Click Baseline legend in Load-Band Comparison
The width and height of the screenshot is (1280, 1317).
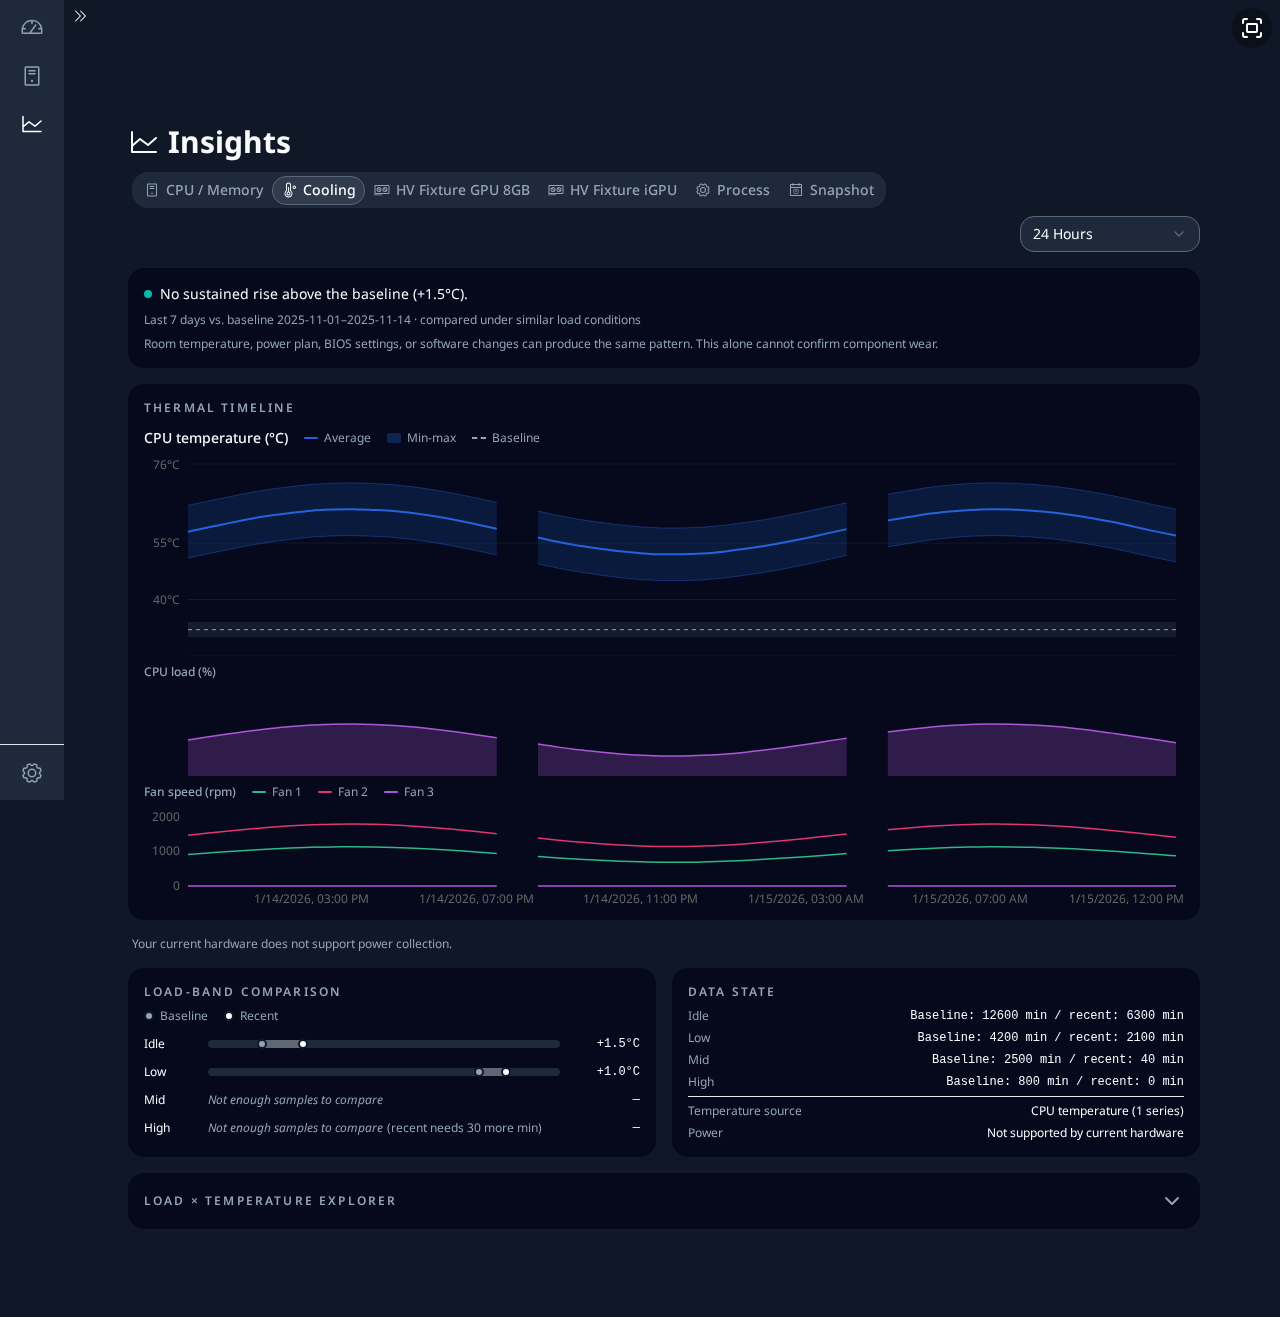point(177,1016)
